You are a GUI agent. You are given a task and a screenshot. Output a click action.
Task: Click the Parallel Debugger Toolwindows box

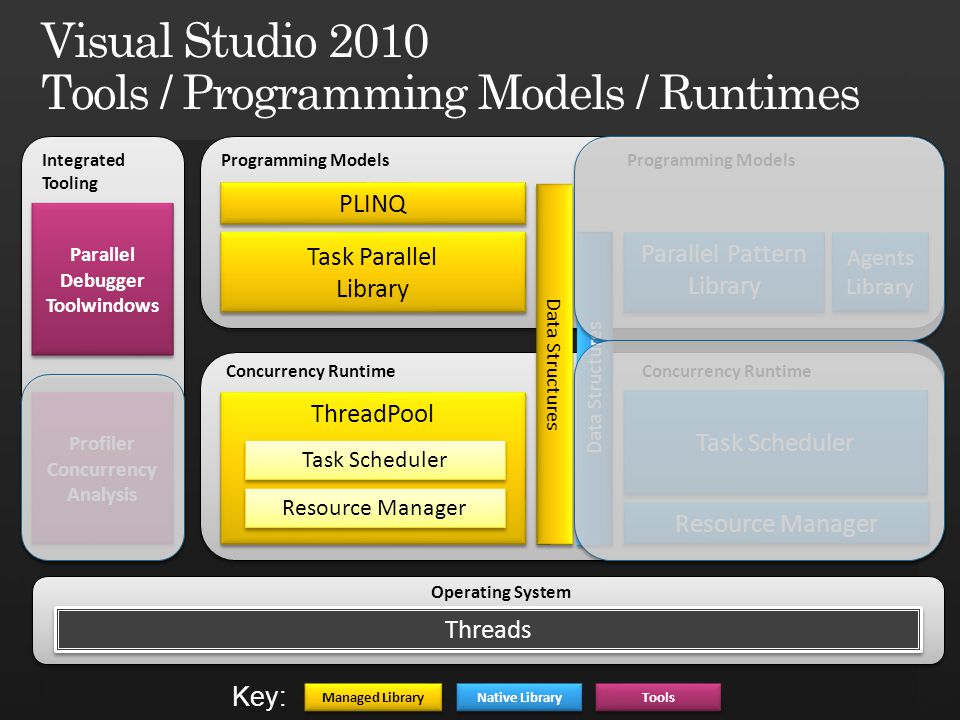pyautogui.click(x=103, y=279)
